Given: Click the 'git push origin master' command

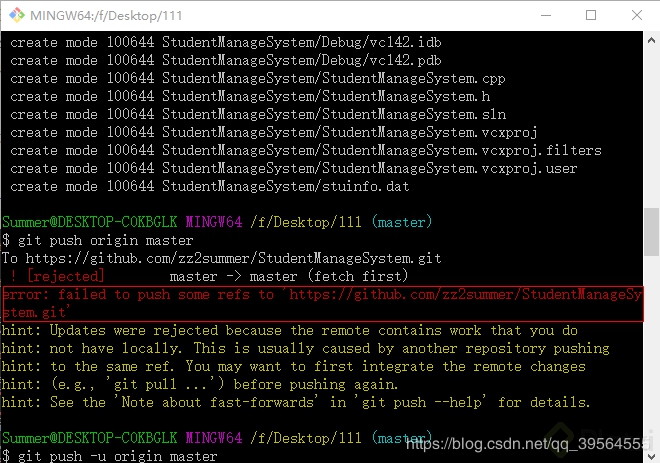Looking at the screenshot, I should [x=105, y=240].
